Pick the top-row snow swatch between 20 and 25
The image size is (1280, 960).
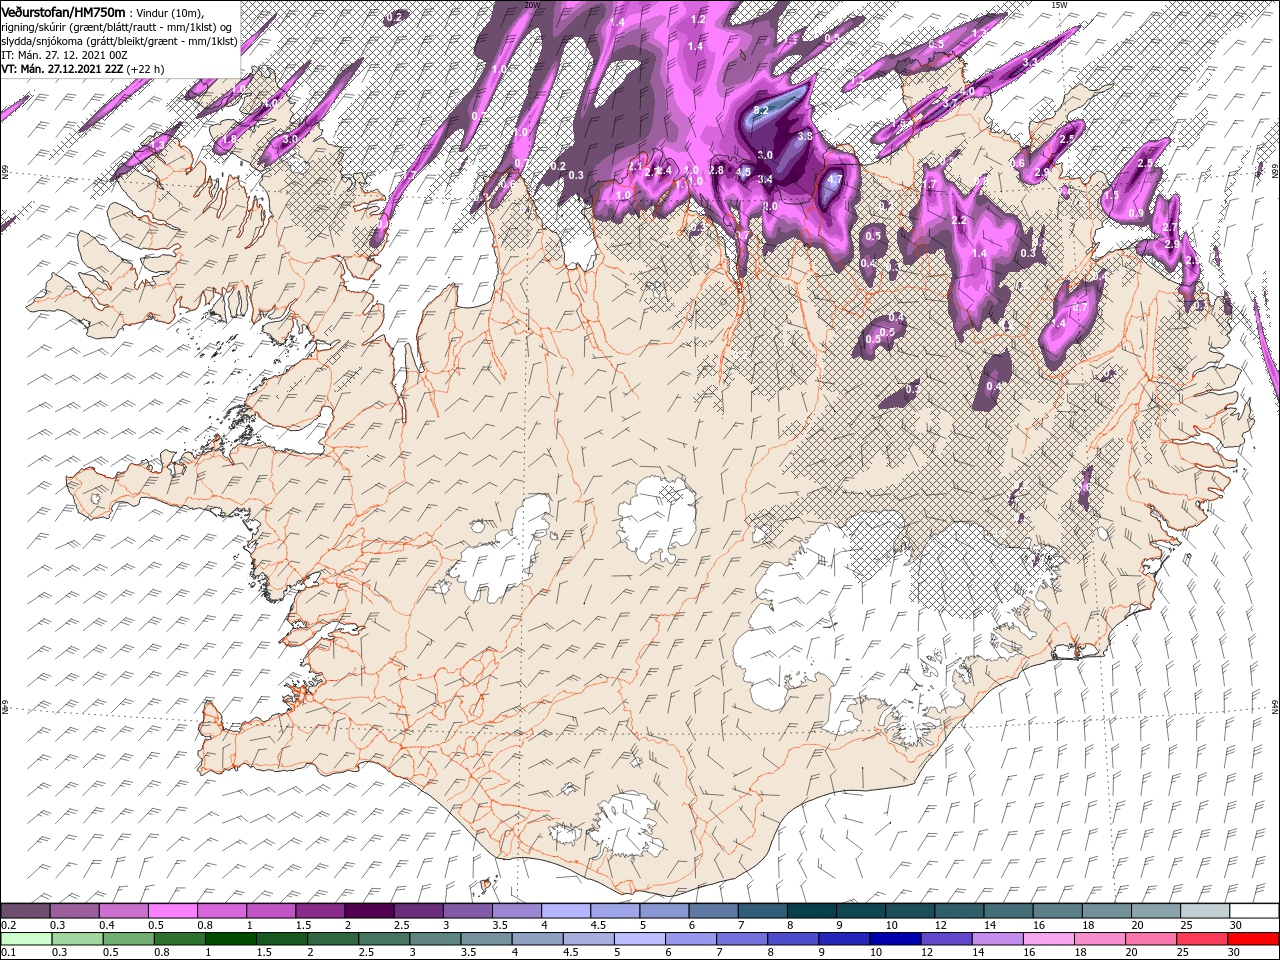pyautogui.click(x=1156, y=911)
